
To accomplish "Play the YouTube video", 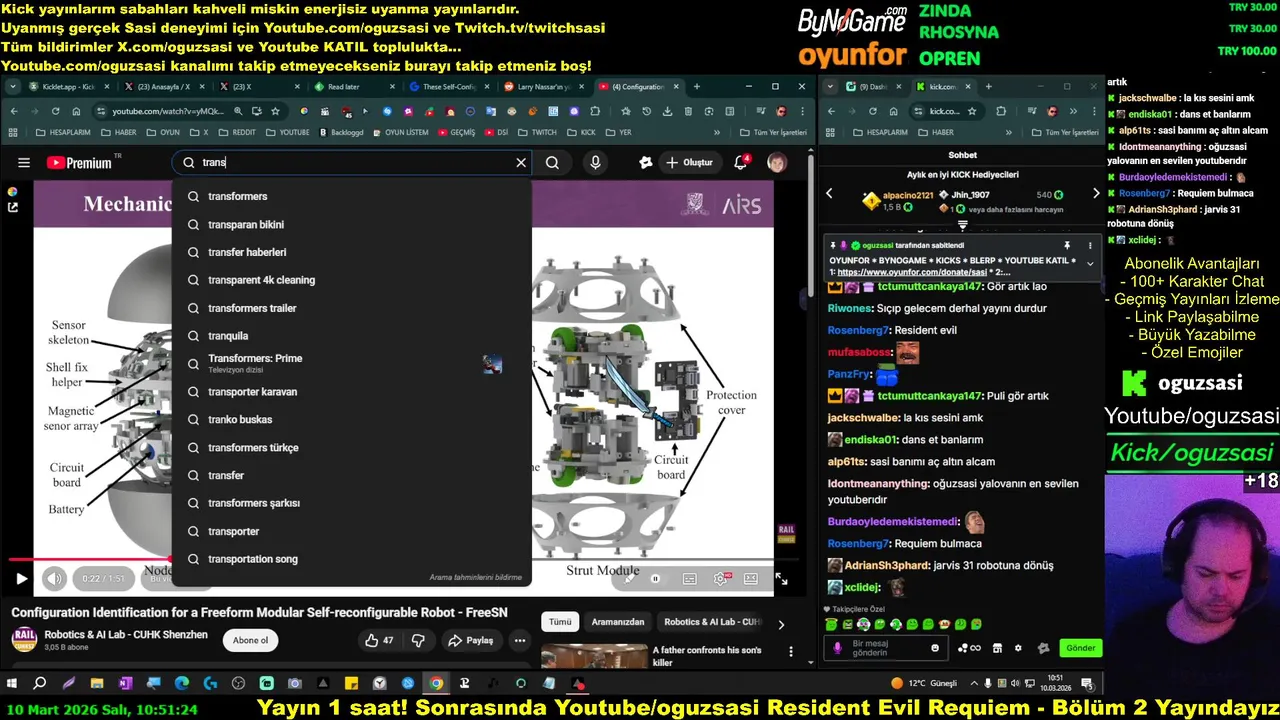I will (x=21, y=578).
